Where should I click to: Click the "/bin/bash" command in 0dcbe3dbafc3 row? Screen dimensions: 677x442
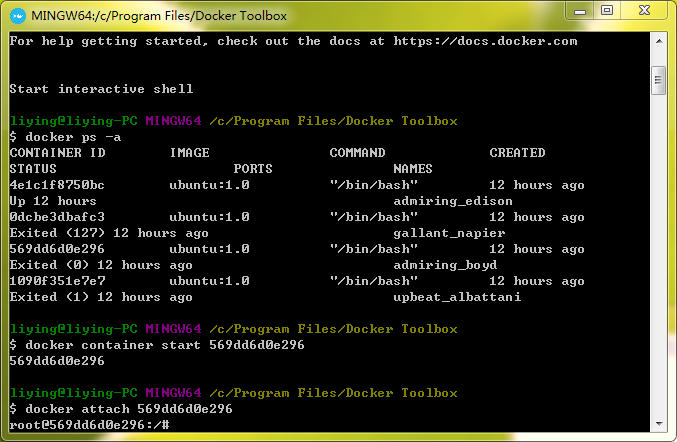373,217
